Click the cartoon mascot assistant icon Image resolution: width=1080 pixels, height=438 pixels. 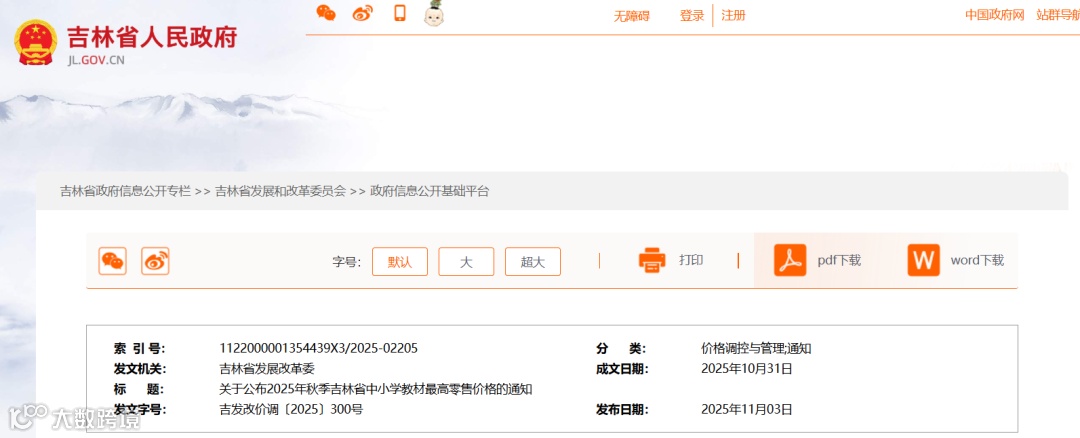tap(434, 14)
